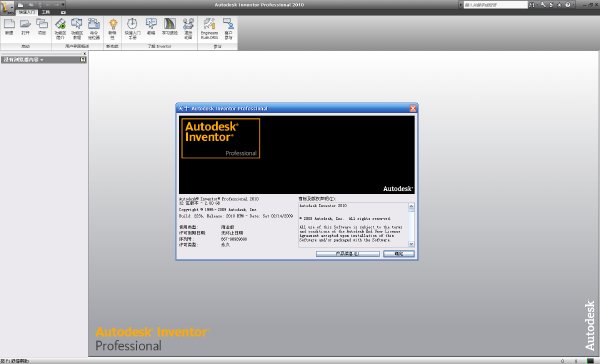Close the About Autodesk Inventor Professional dialog
The image size is (600, 364).
pos(413,108)
